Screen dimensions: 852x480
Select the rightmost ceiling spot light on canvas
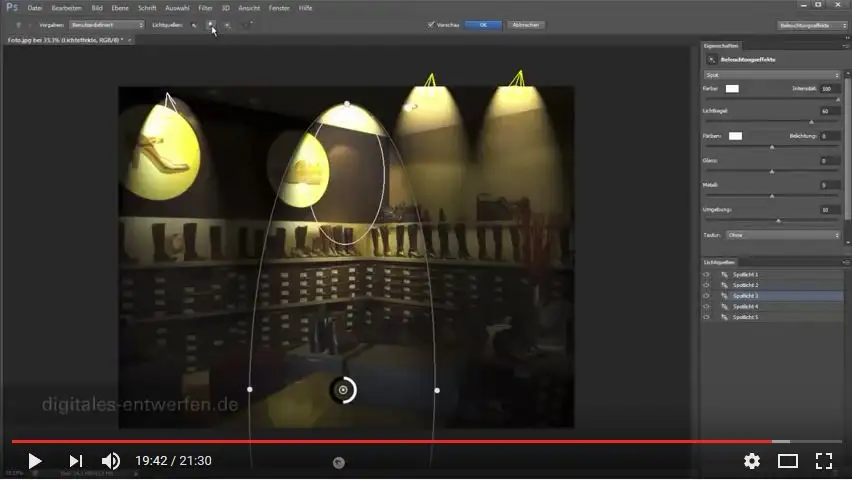tap(518, 80)
